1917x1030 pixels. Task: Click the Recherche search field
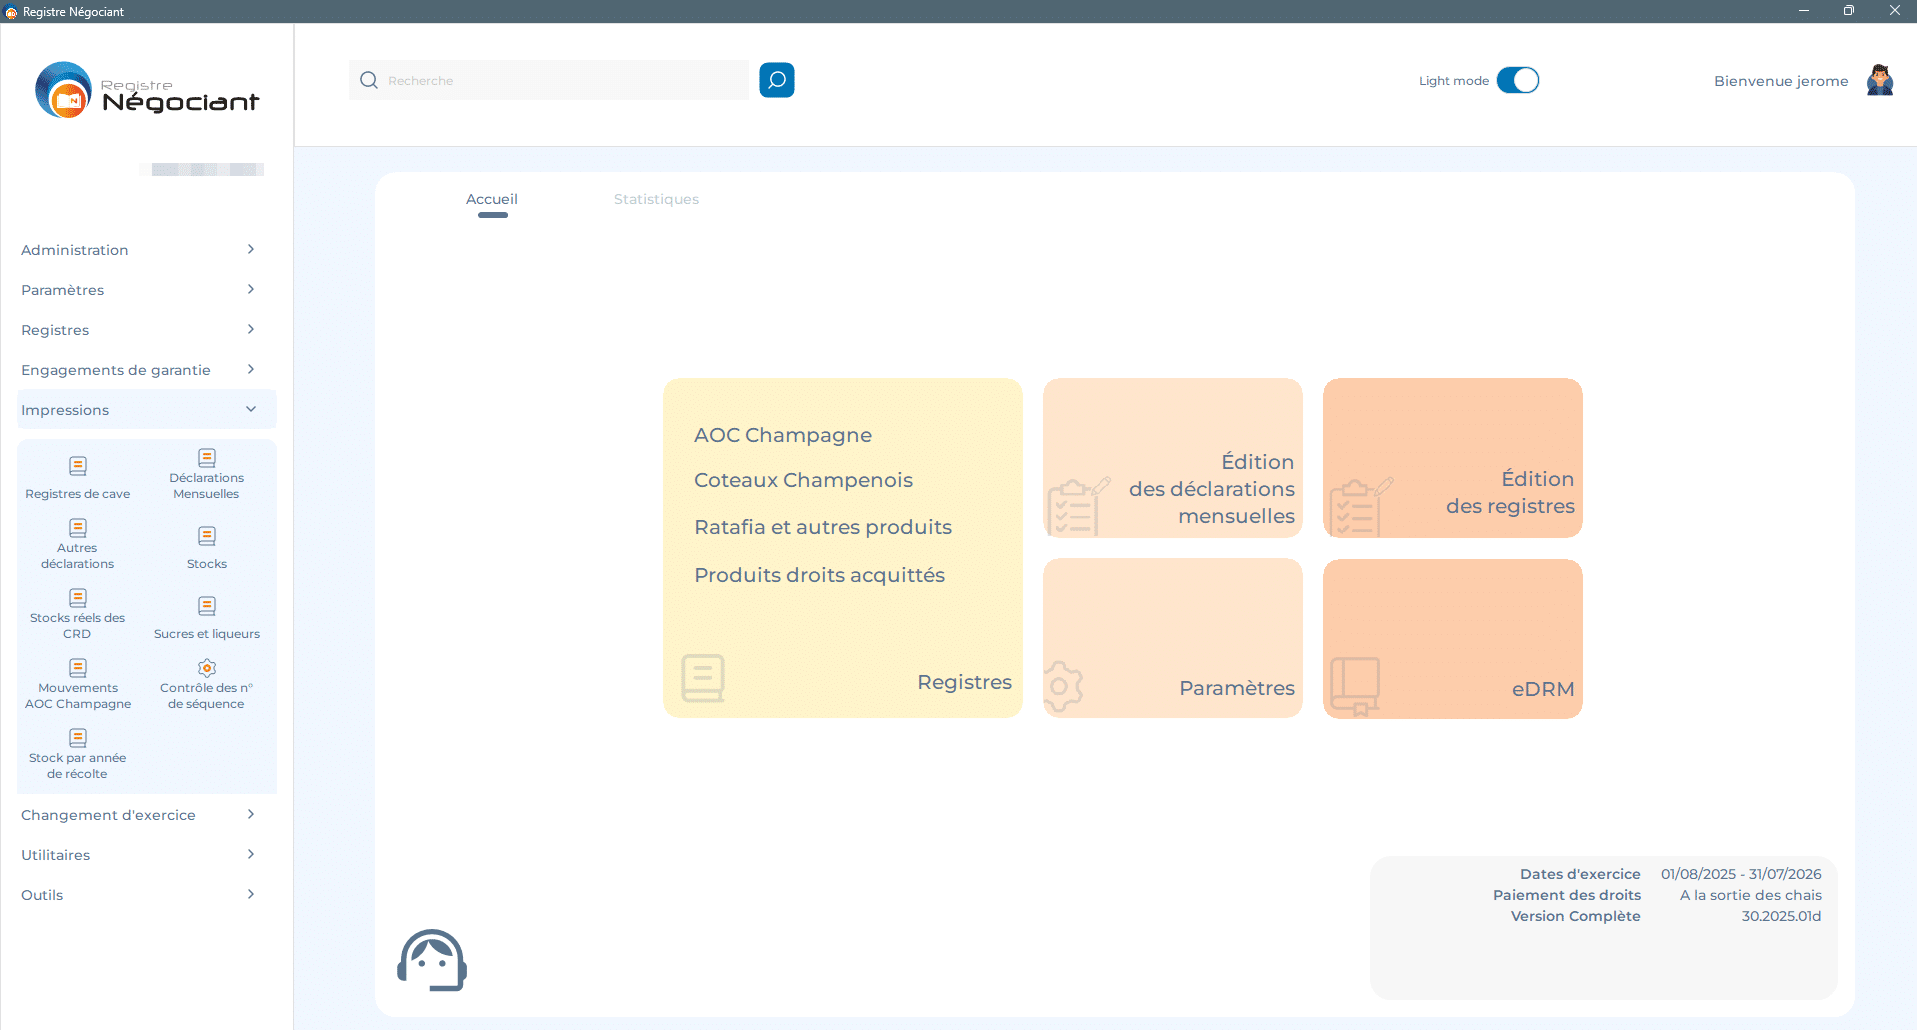[x=560, y=80]
